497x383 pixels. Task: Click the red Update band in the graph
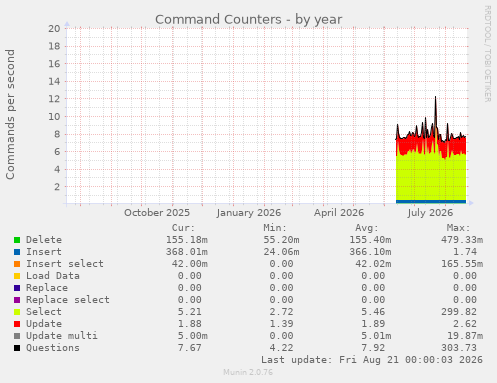point(431,145)
